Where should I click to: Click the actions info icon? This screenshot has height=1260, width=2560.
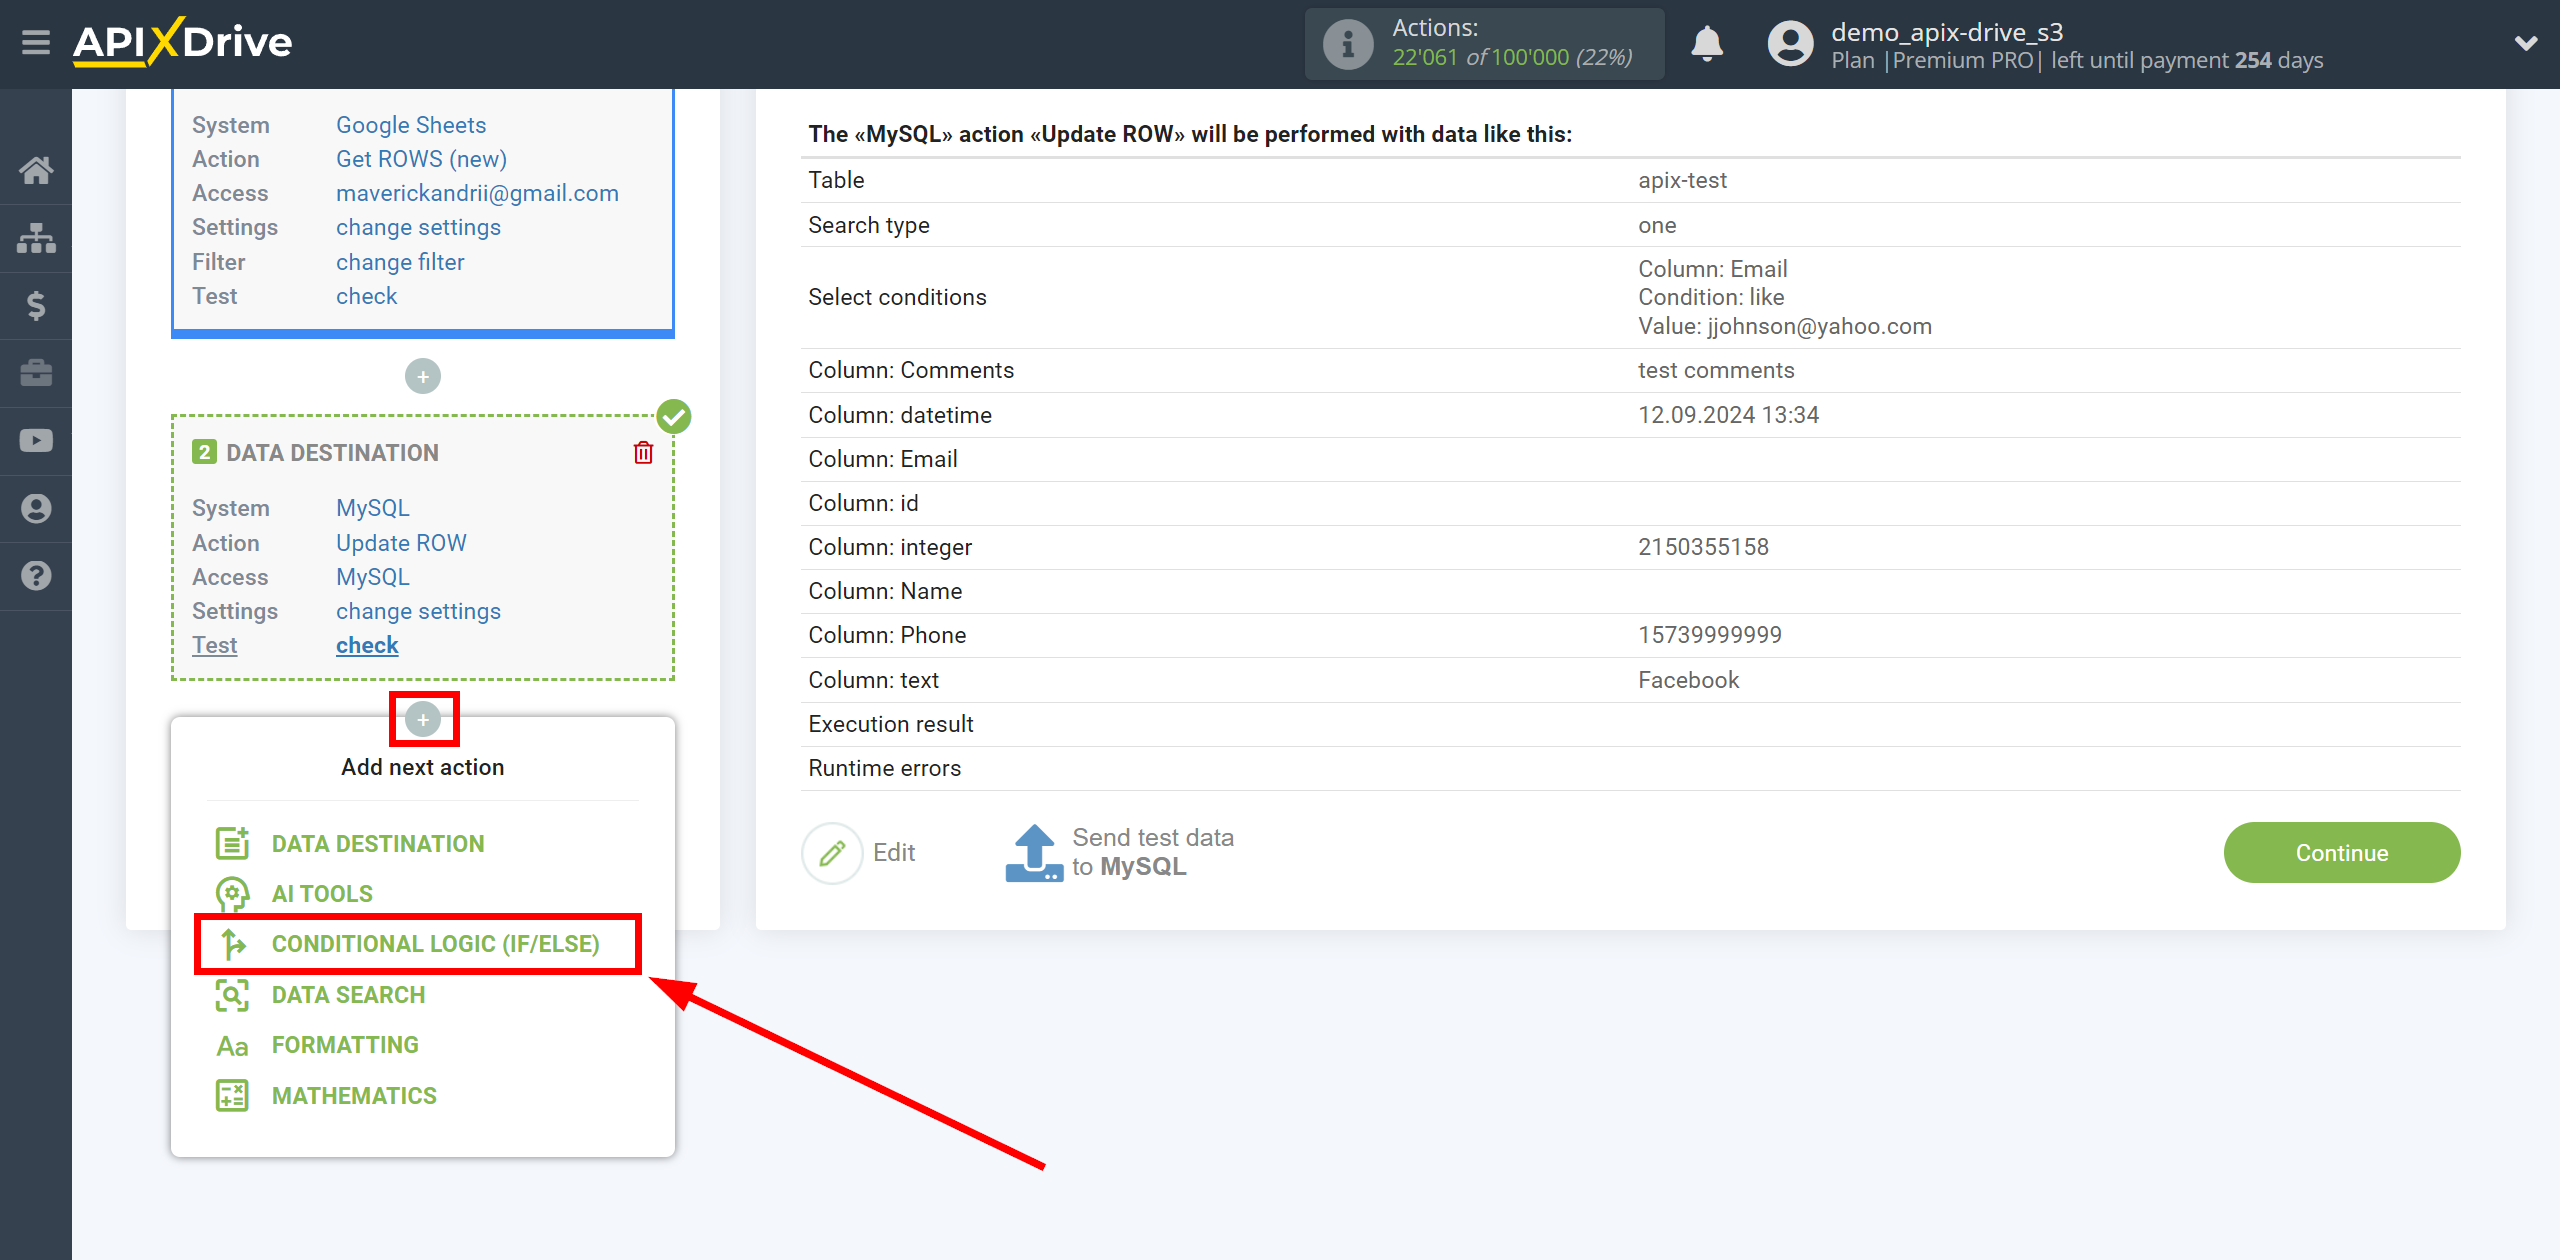tap(1348, 44)
